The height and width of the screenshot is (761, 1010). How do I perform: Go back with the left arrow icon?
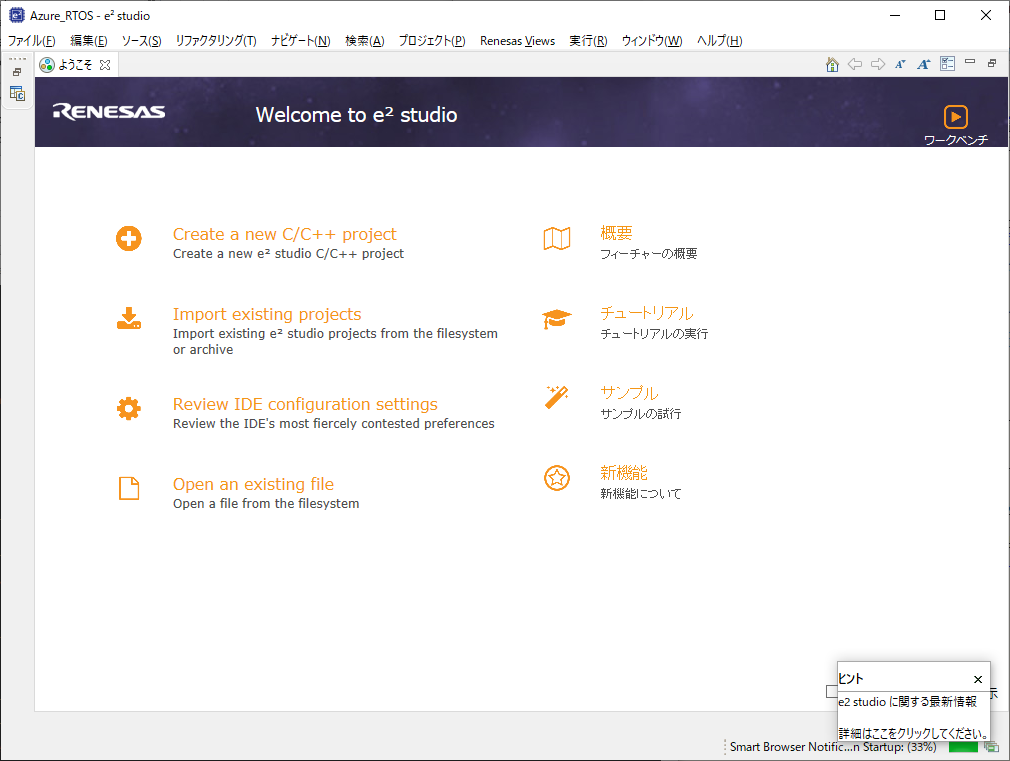855,64
